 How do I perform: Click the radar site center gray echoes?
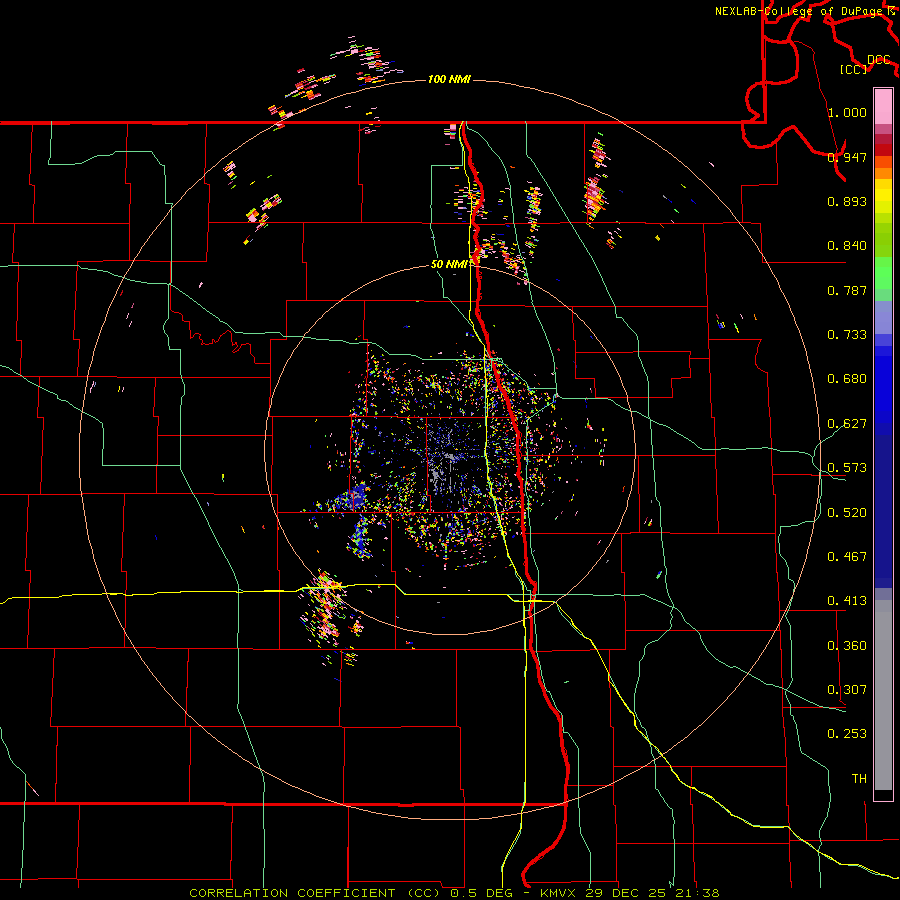coord(445,466)
